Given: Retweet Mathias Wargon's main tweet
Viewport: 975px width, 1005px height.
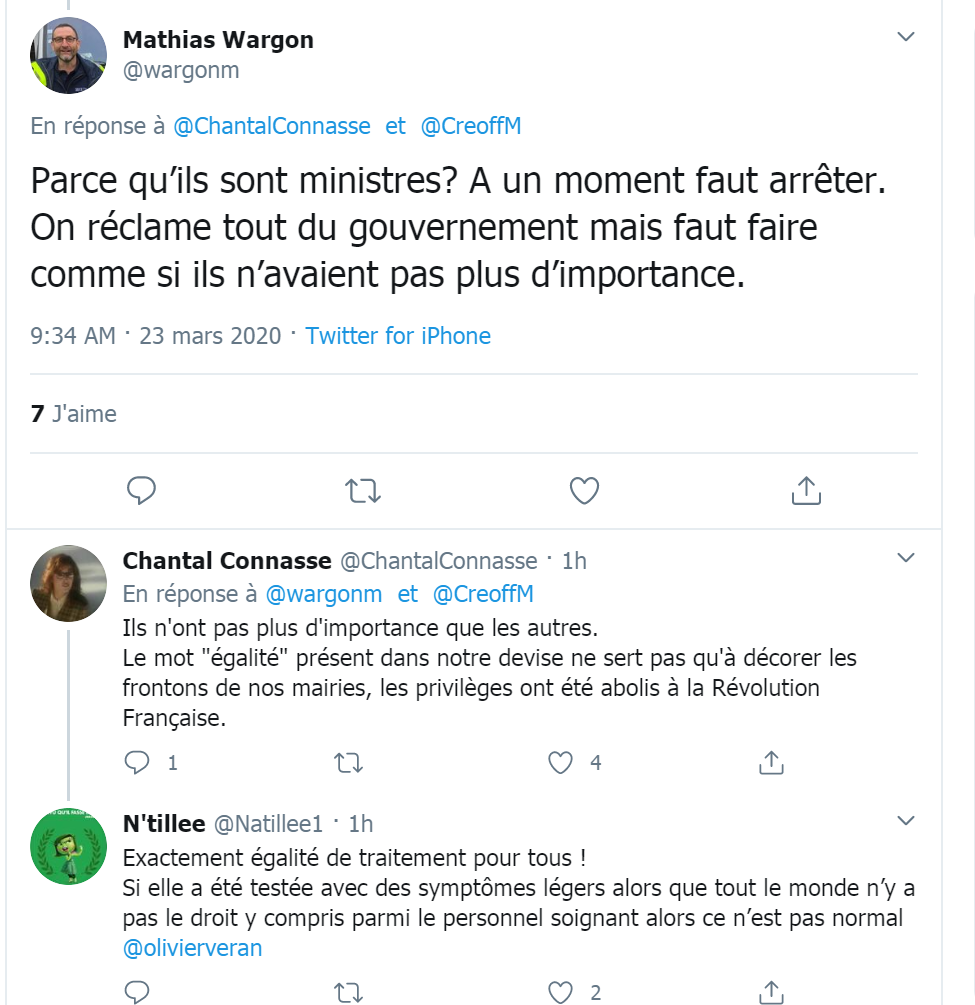Looking at the screenshot, I should click(362, 490).
